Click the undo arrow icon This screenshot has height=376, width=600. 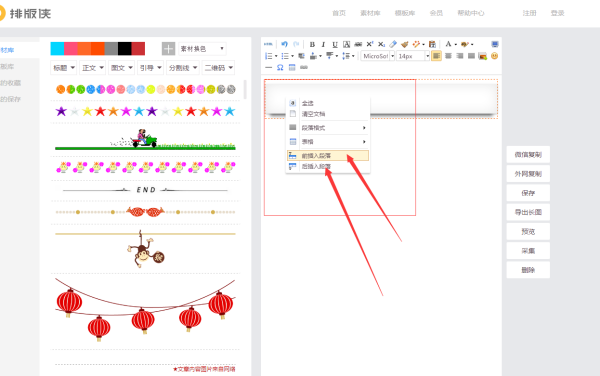pos(284,44)
